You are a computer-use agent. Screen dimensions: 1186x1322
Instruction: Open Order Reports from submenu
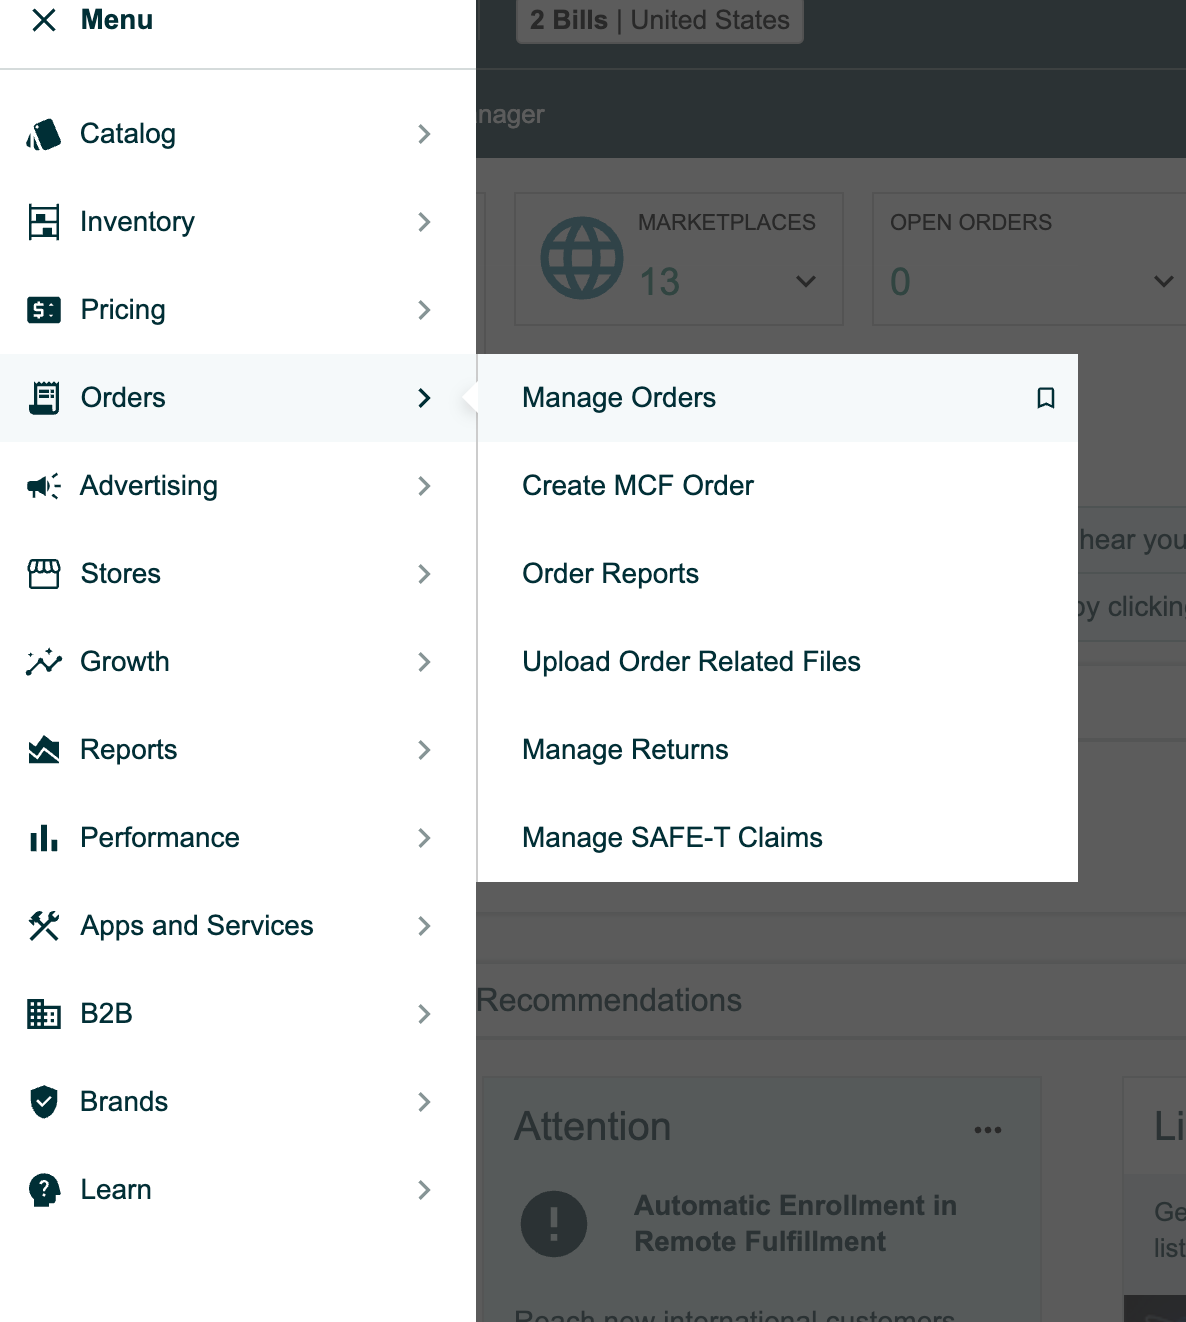[610, 574]
